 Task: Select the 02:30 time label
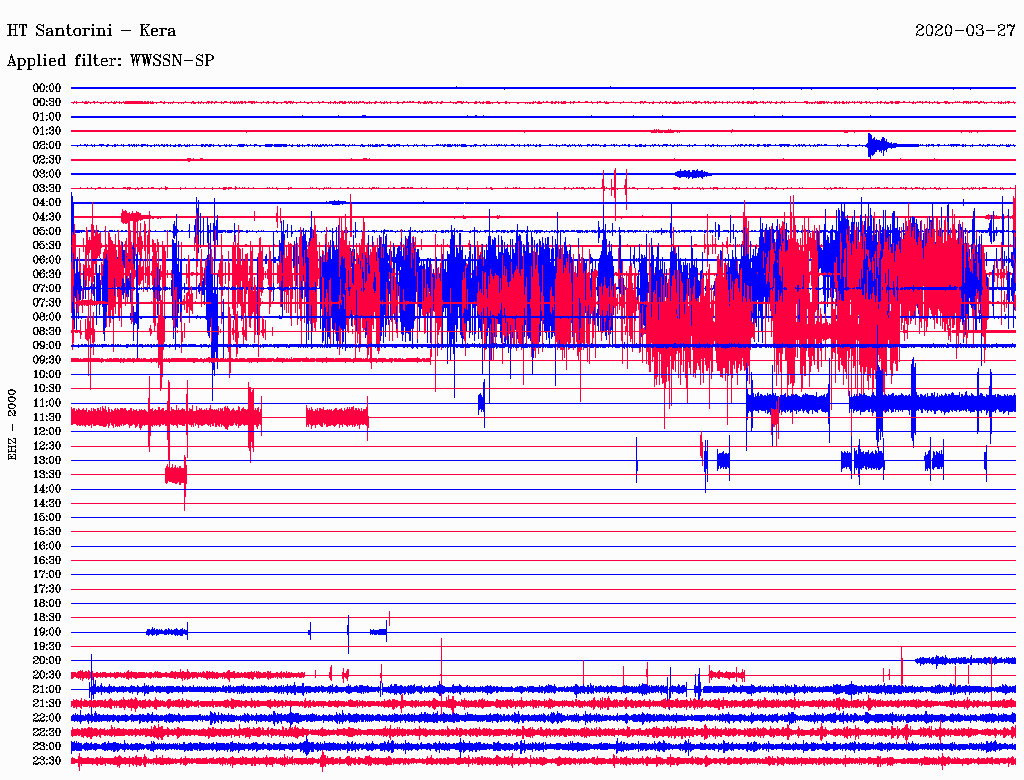47,160
